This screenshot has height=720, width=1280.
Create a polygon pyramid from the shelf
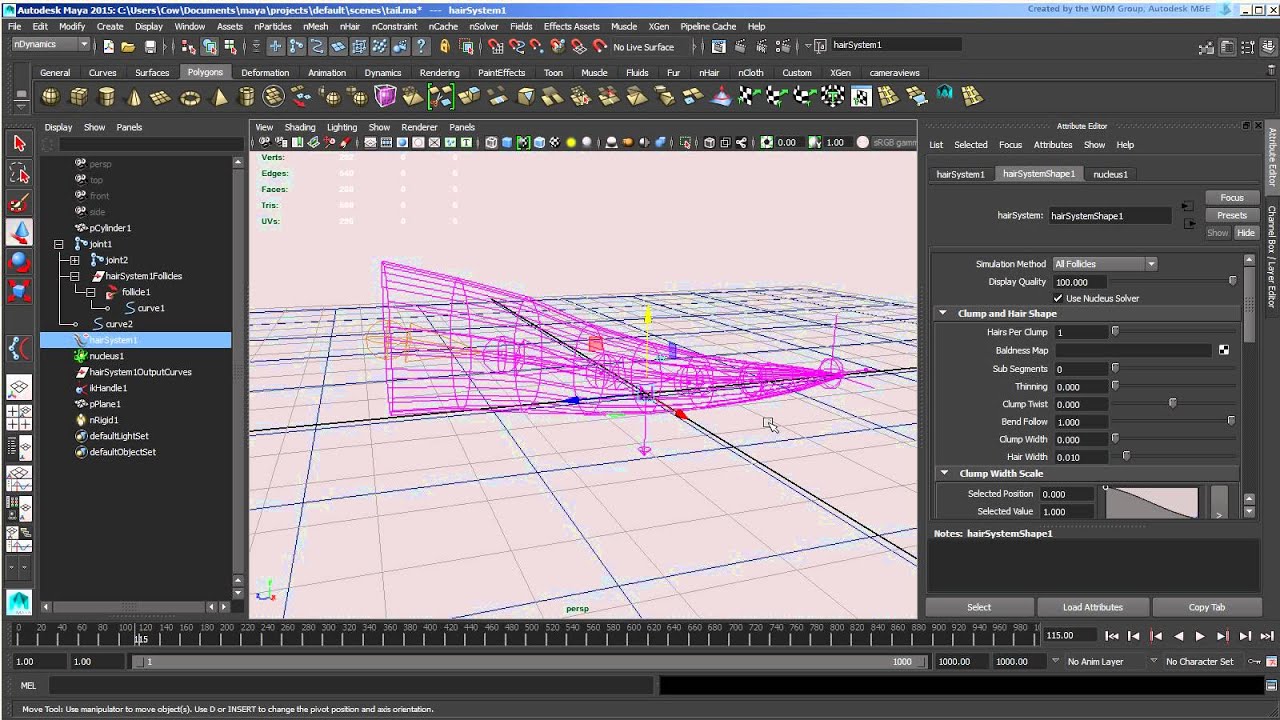click(x=219, y=97)
